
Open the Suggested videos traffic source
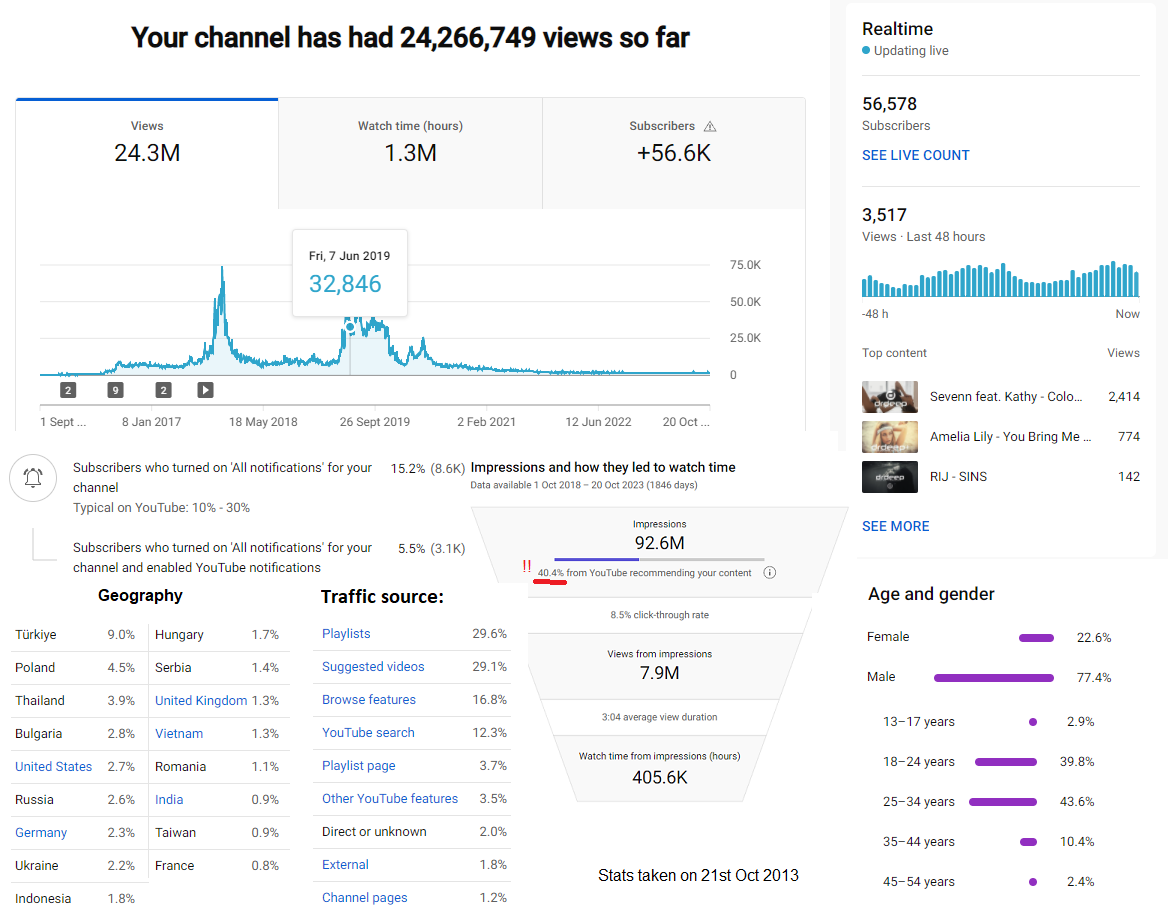(x=372, y=666)
